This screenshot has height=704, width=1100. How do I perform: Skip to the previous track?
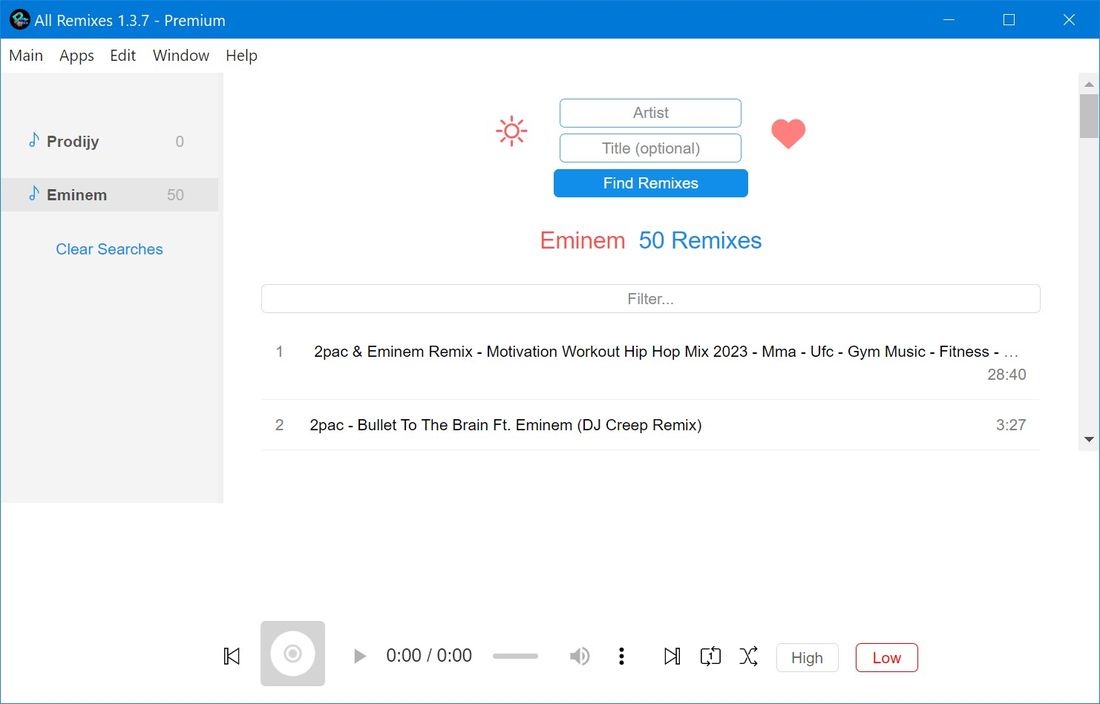[x=231, y=656]
